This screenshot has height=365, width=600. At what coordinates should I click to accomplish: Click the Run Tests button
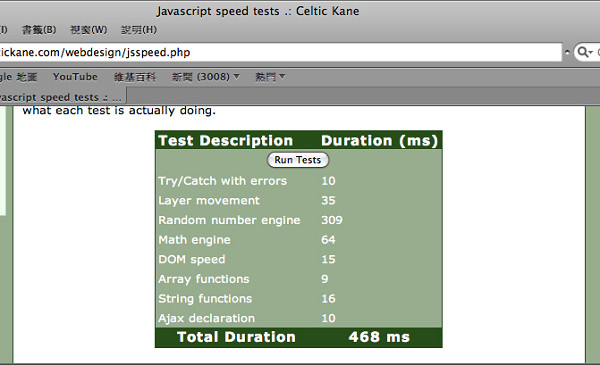[x=298, y=160]
